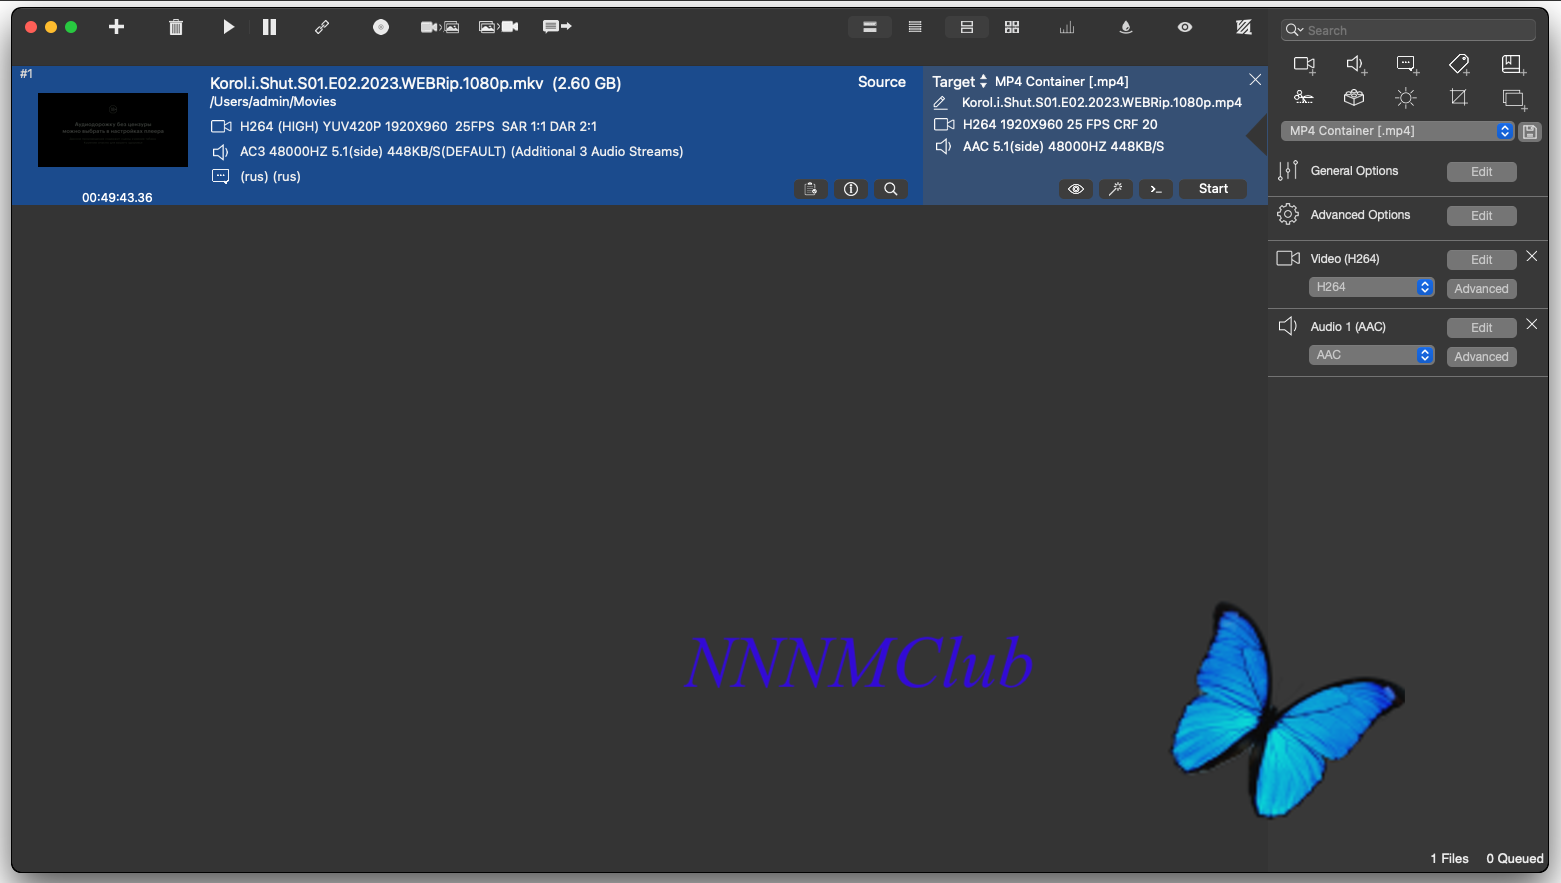Click the droplet icon in the toolbar
The width and height of the screenshot is (1561, 883).
1126,27
